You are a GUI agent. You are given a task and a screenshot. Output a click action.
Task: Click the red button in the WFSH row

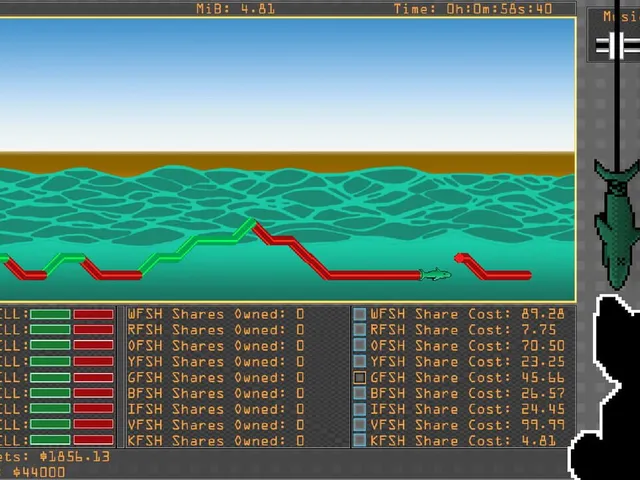coord(93,314)
